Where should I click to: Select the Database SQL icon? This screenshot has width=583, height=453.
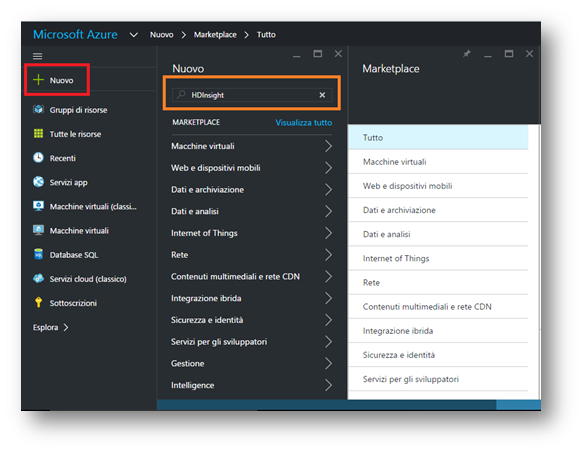pyautogui.click(x=38, y=254)
